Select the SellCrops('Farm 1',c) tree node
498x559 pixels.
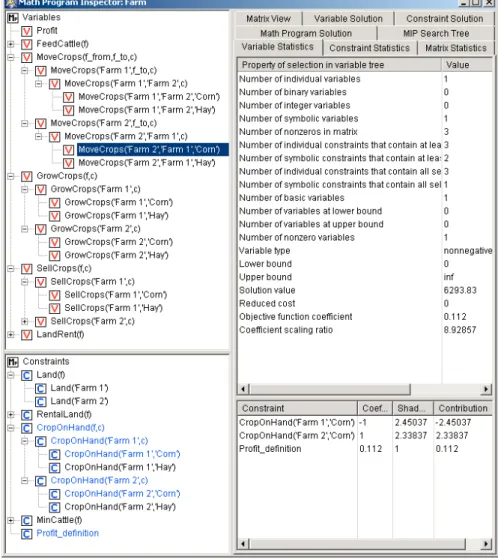click(93, 282)
